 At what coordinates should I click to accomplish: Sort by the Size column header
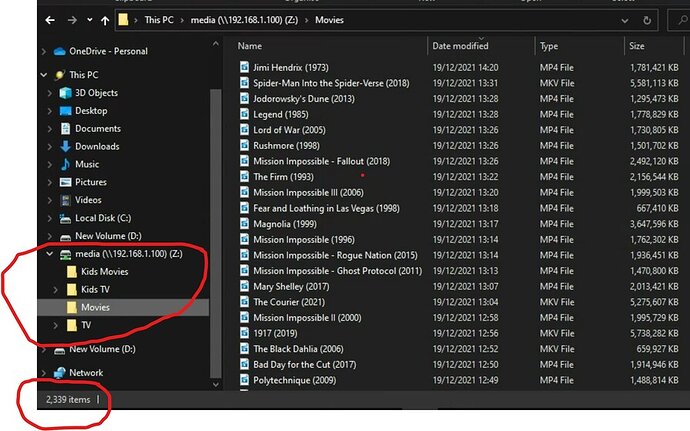(637, 46)
